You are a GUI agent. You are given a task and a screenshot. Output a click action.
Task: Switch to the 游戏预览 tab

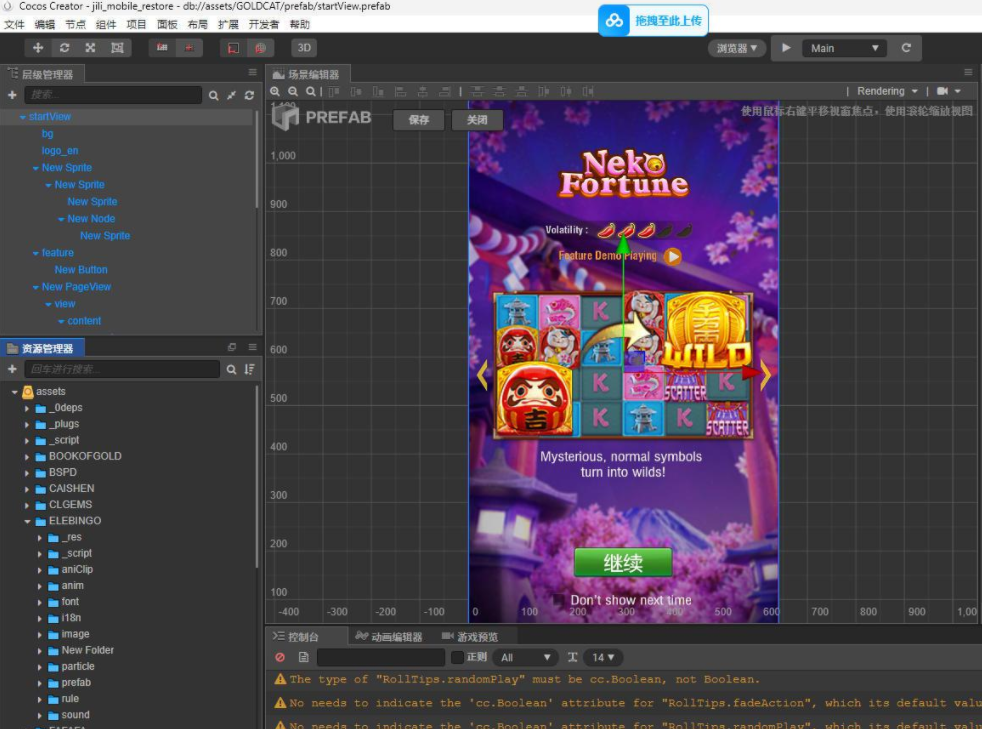pos(476,636)
